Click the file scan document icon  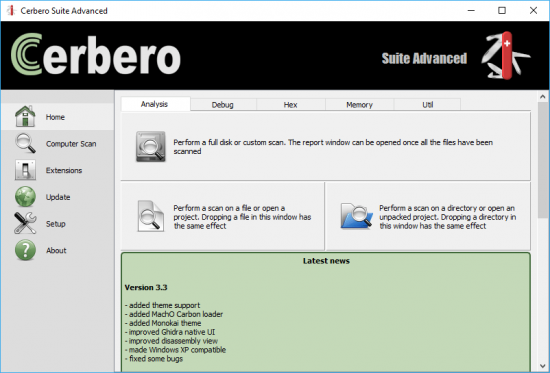click(x=150, y=216)
